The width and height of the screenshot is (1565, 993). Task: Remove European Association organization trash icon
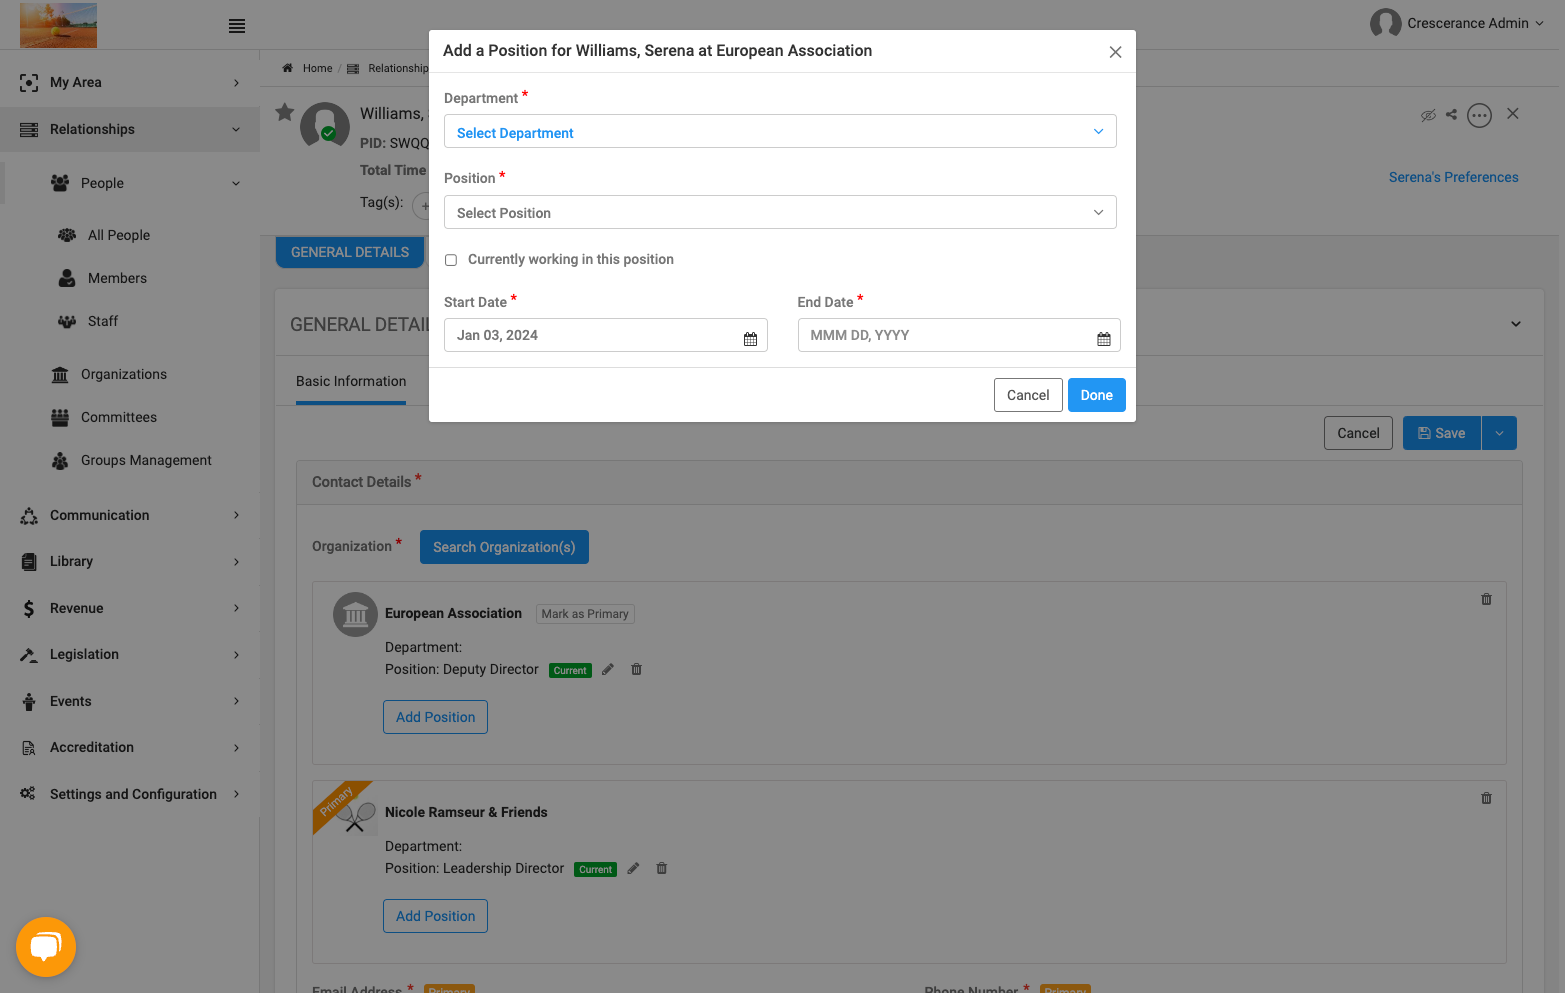(x=1486, y=599)
